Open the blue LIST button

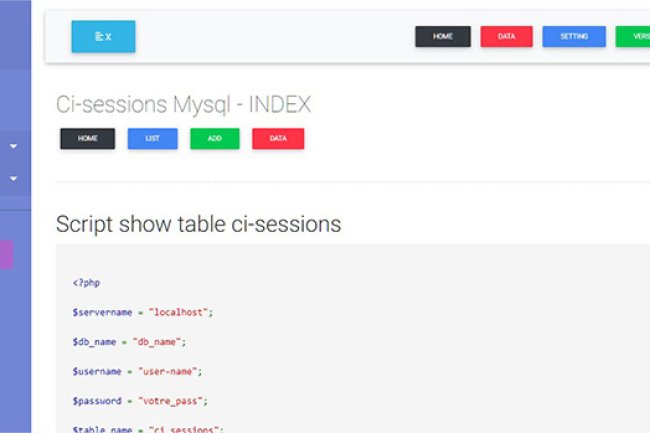coord(152,138)
